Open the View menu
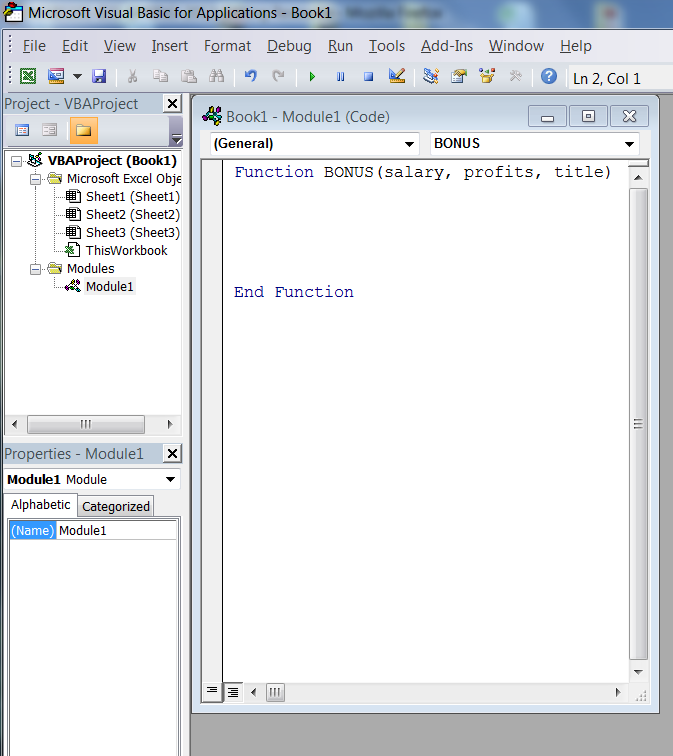 coord(120,46)
